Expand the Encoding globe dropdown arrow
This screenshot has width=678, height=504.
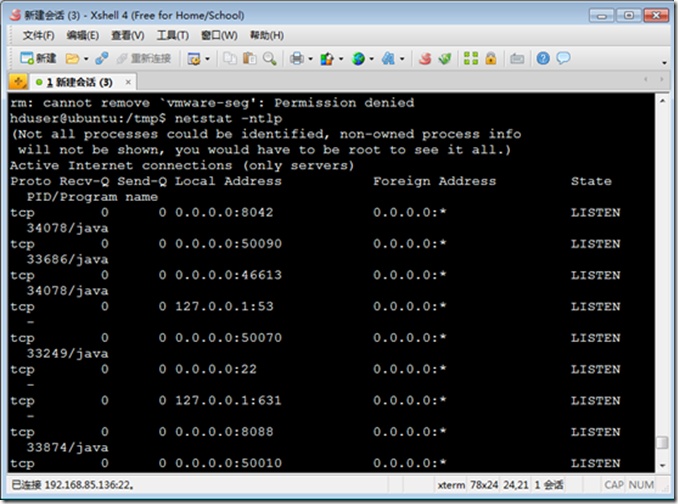pyautogui.click(x=372, y=59)
